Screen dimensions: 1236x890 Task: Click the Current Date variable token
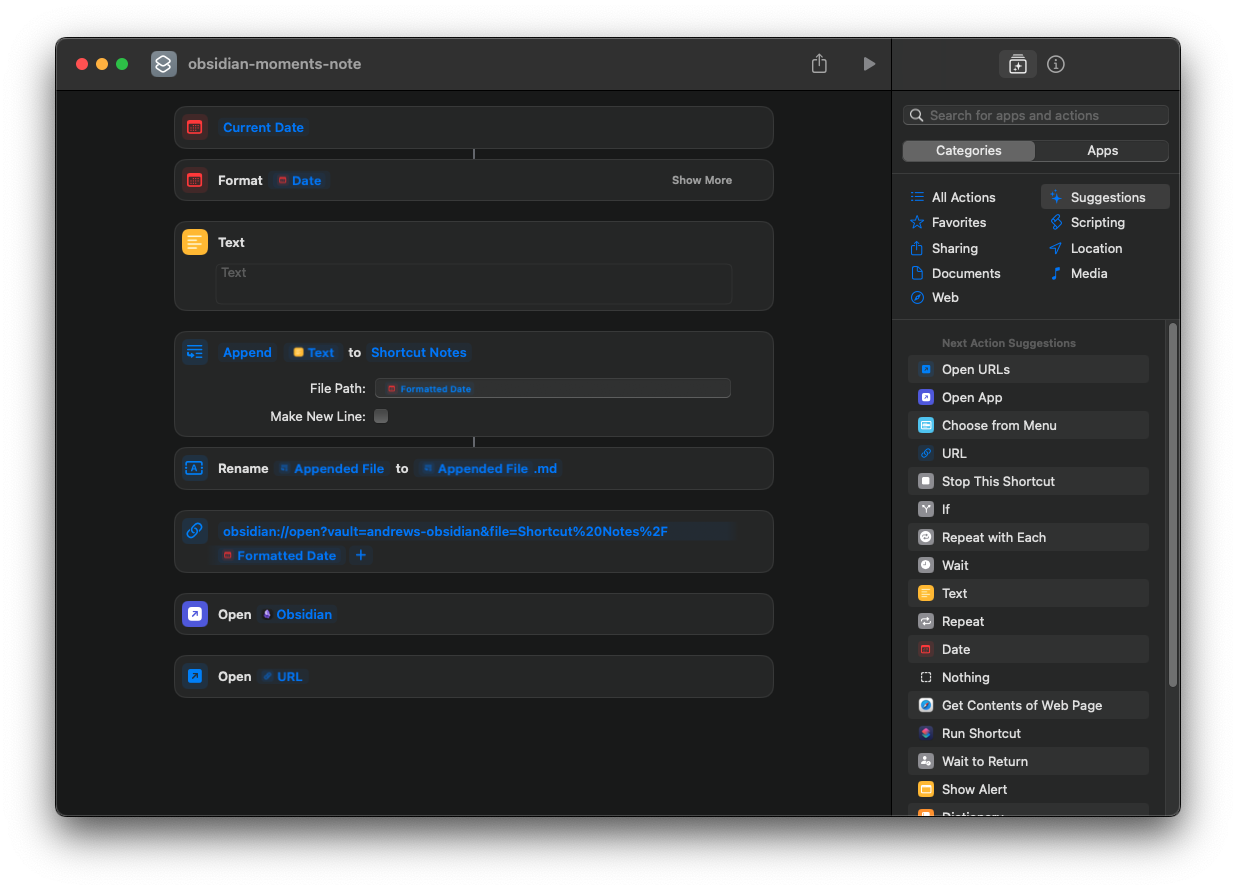coord(263,127)
